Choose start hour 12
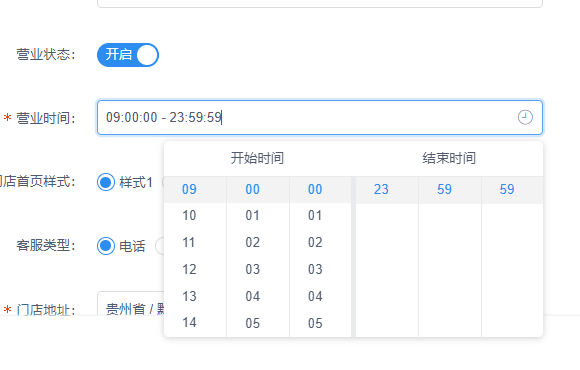 pos(195,269)
